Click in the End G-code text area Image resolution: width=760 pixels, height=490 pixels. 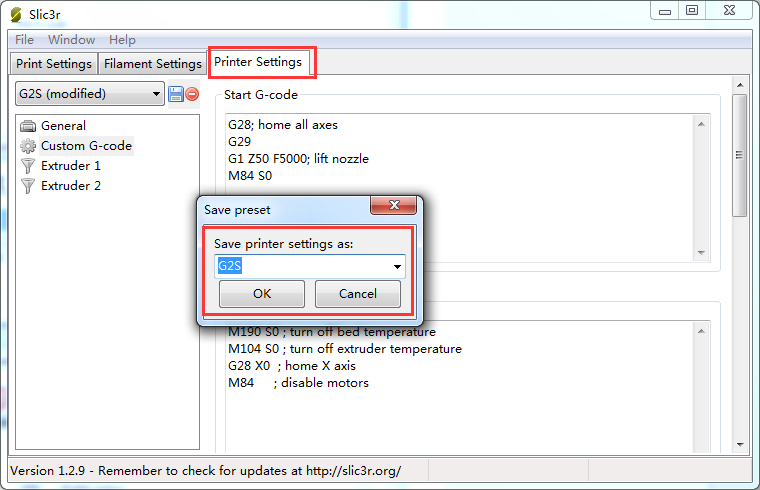(x=460, y=388)
